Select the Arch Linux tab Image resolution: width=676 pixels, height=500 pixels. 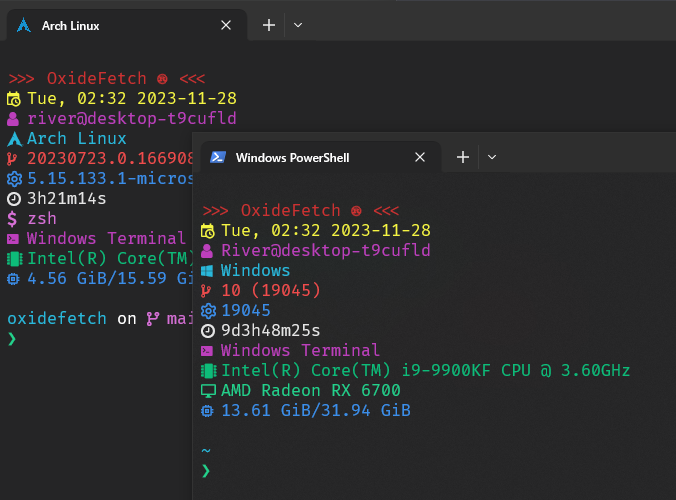coord(126,25)
